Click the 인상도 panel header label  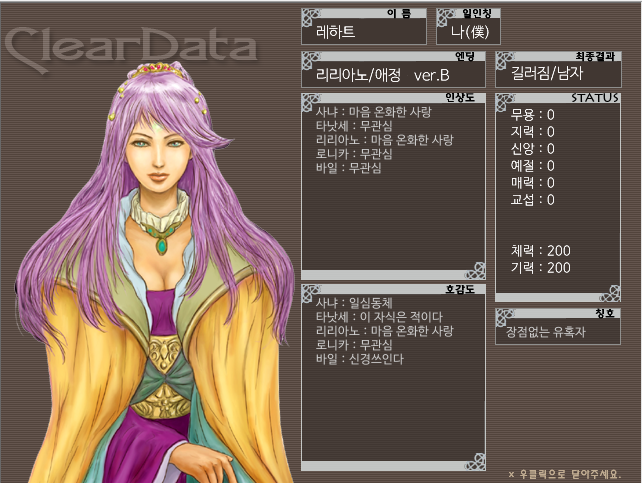point(460,97)
